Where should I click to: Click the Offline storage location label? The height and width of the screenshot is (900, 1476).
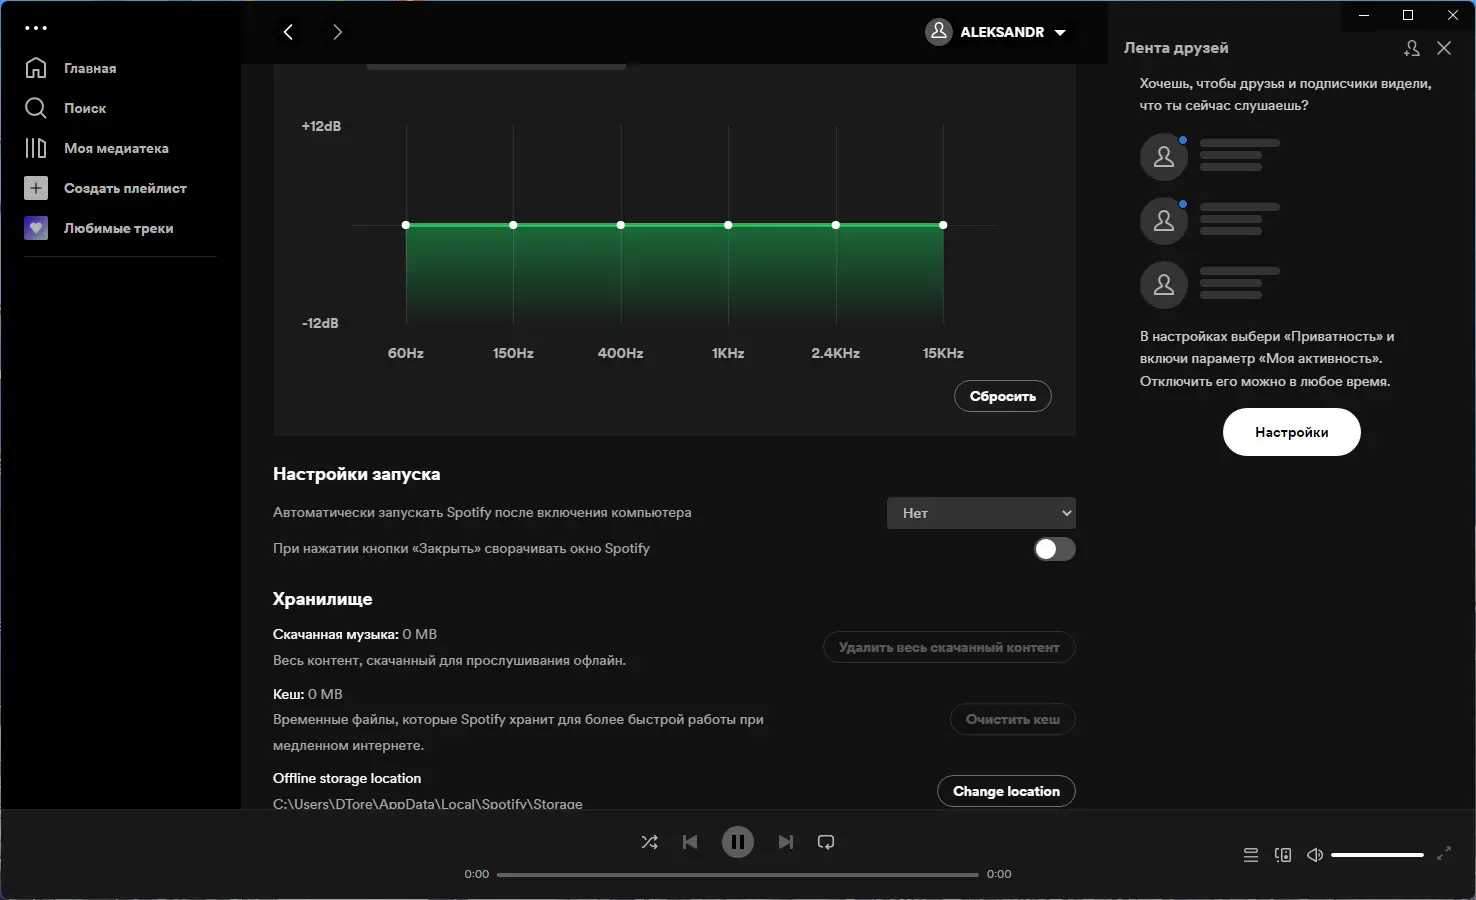pyautogui.click(x=347, y=778)
